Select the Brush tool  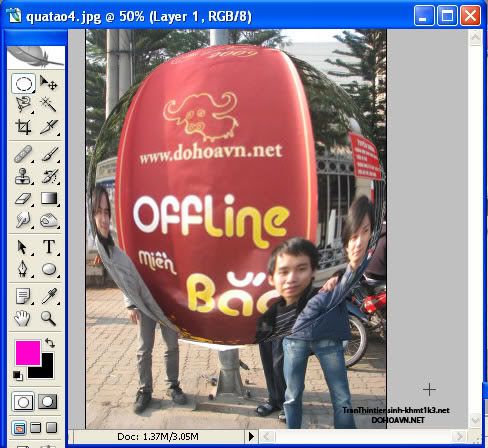tap(49, 154)
